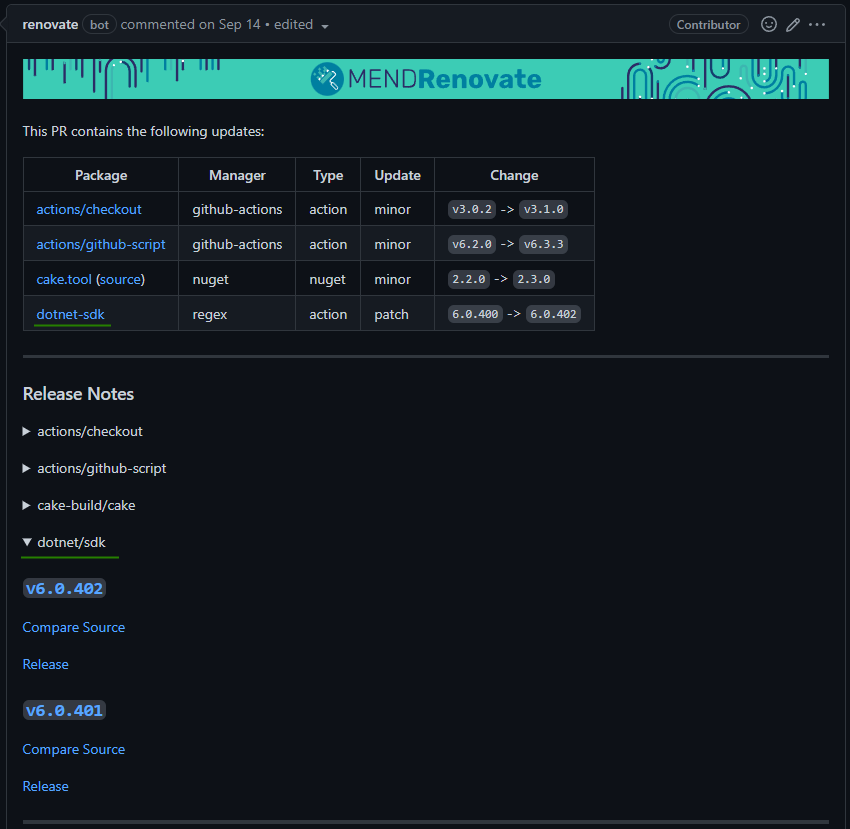Click the 2.2.0 version code tag
Image resolution: width=850 pixels, height=829 pixels.
click(x=469, y=279)
